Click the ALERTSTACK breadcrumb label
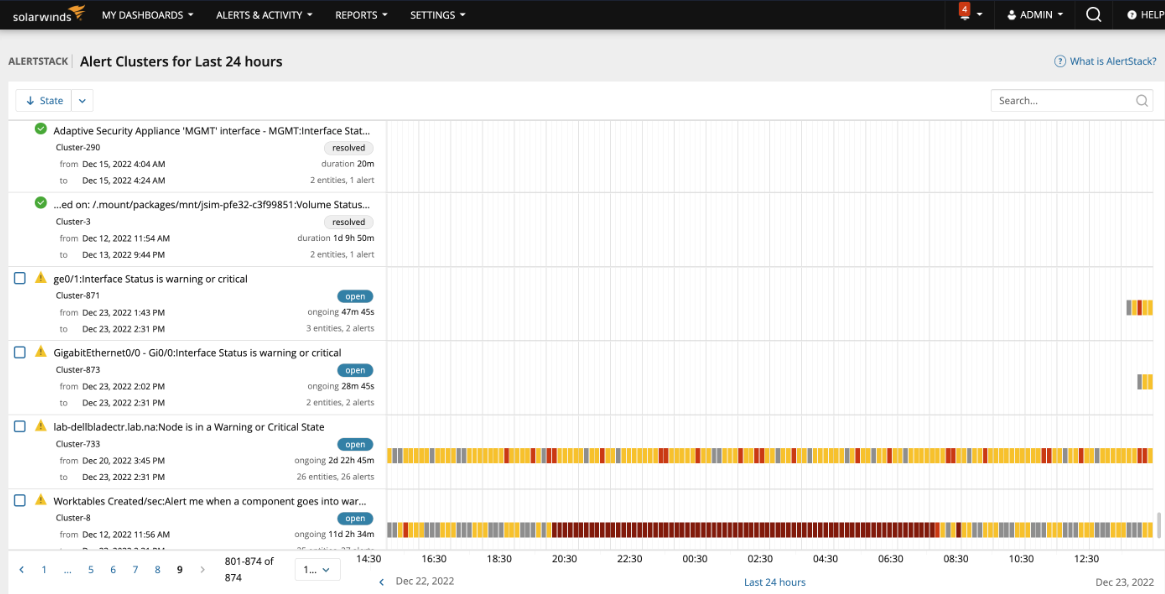Screen dimensions: 1165x594 click(x=39, y=62)
